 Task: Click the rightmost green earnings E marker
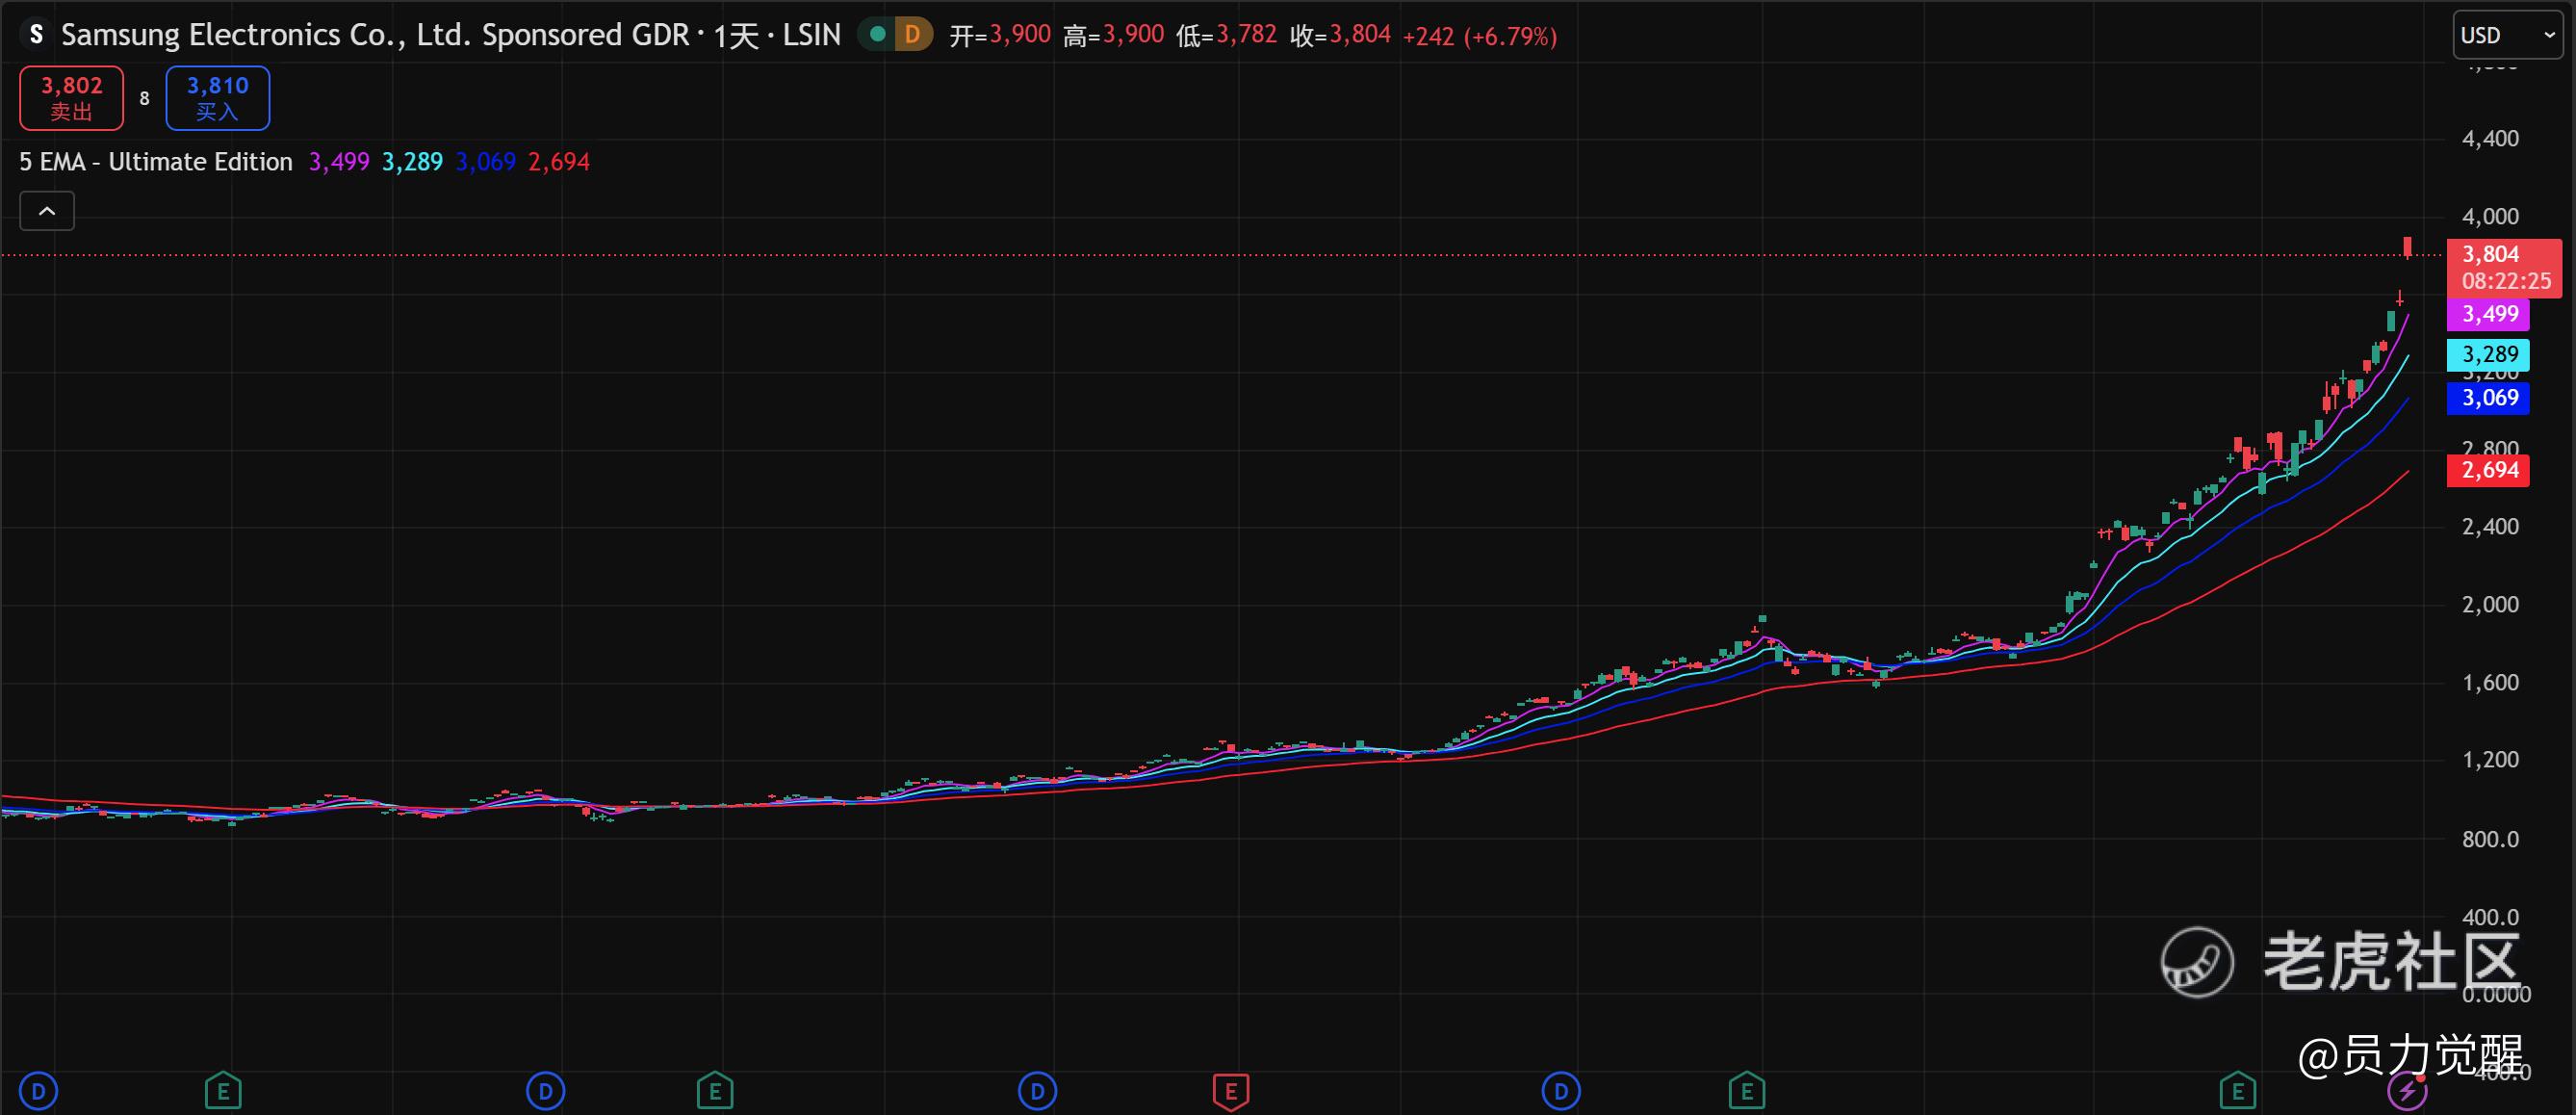(x=2238, y=1091)
